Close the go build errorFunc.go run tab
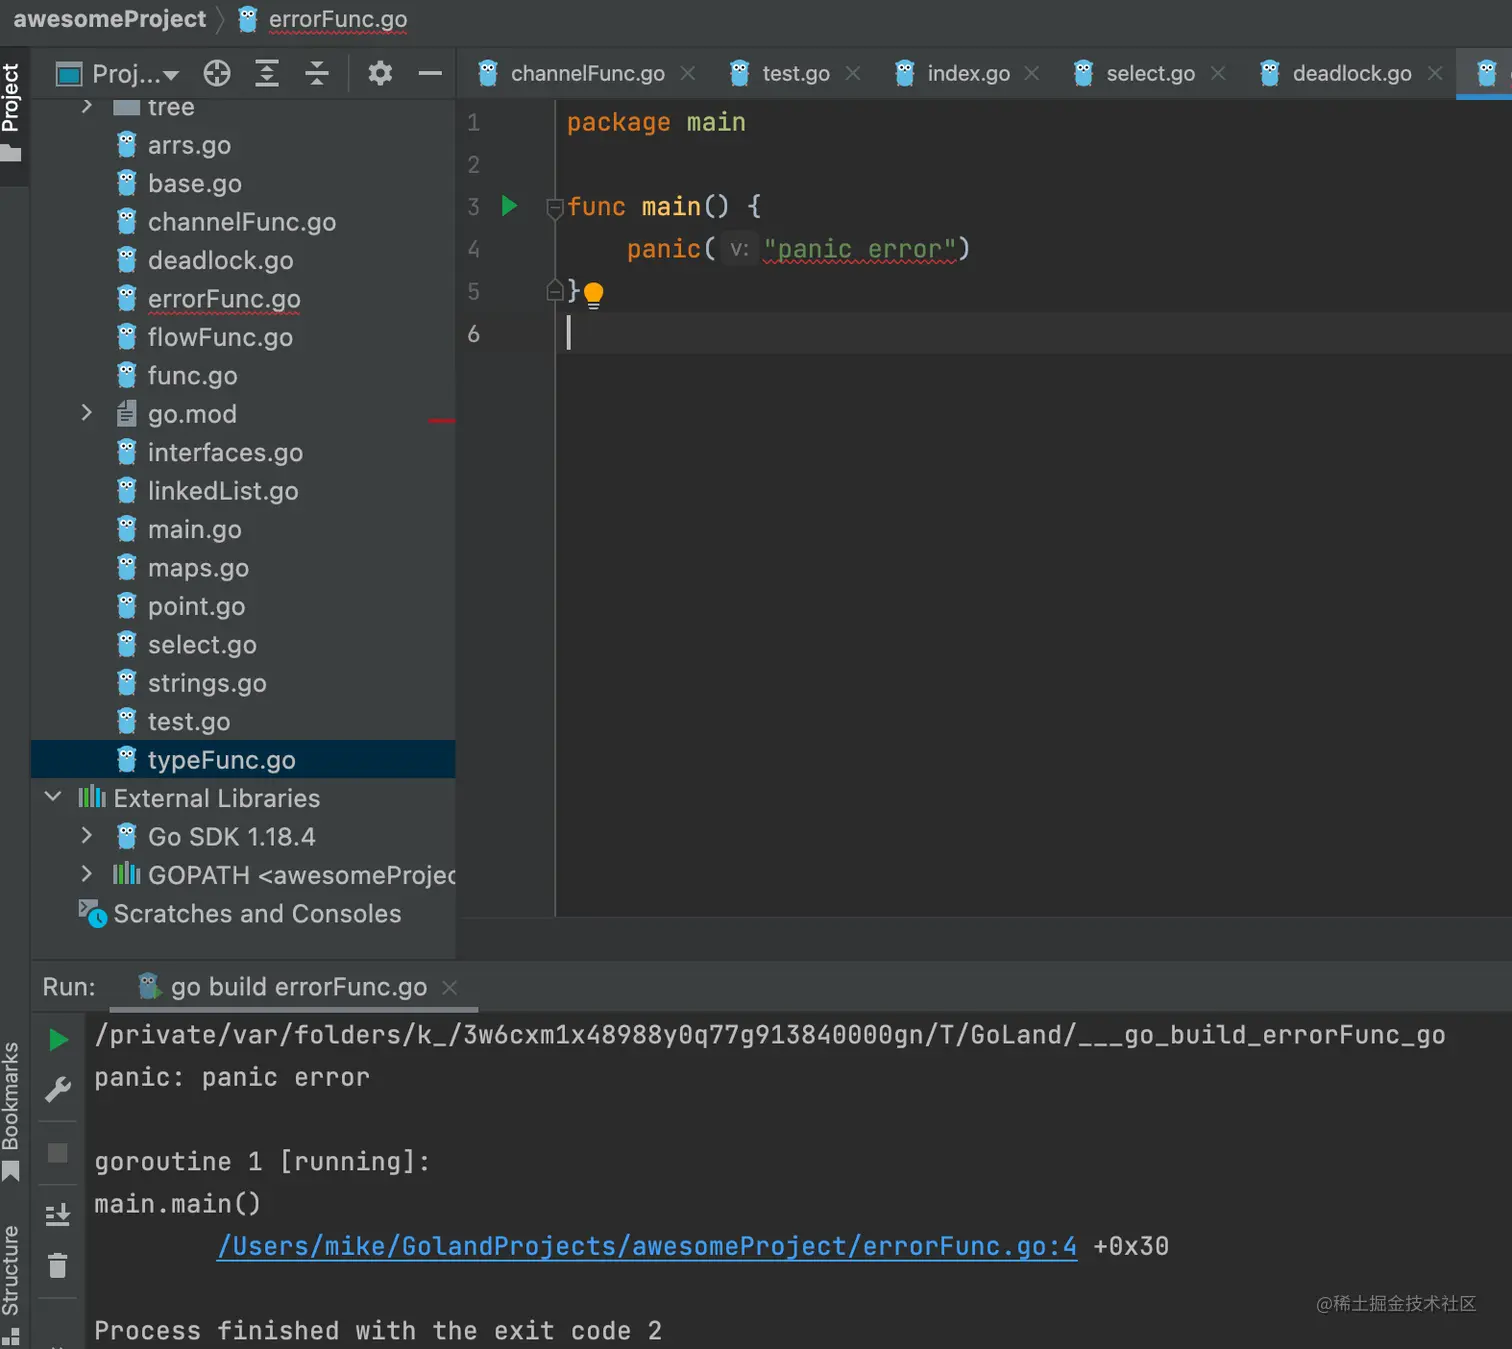The width and height of the screenshot is (1512, 1349). (x=450, y=987)
